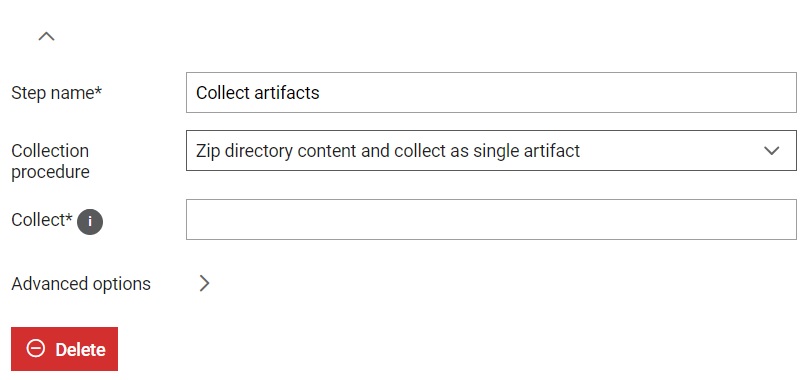Click the chevron icon next to Advanced options
This screenshot has height=380, width=805.
204,283
